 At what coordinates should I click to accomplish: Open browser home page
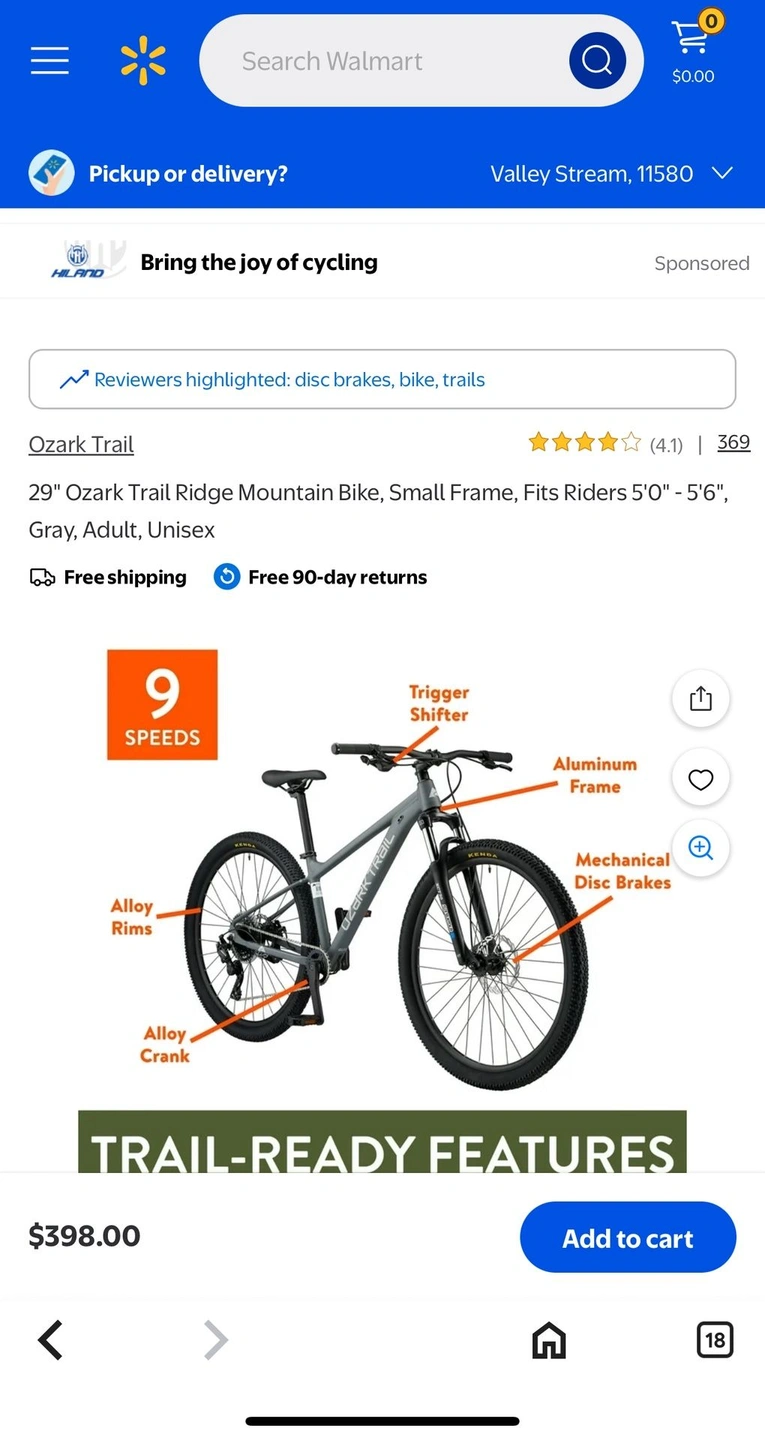click(548, 1340)
